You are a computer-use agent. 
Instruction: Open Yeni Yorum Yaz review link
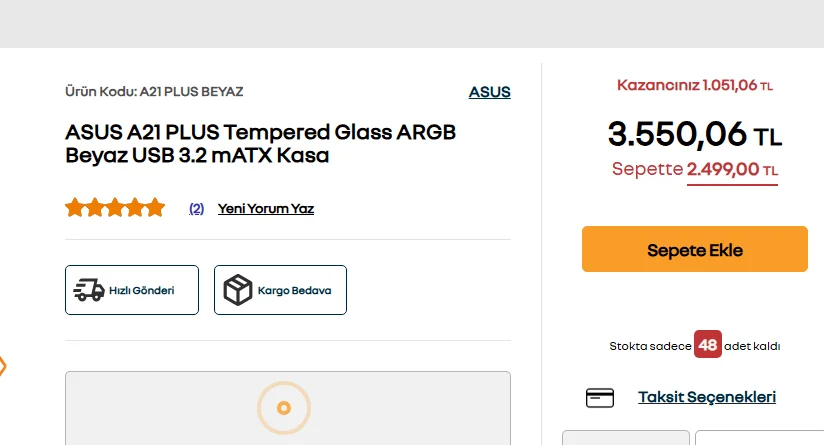pos(266,209)
